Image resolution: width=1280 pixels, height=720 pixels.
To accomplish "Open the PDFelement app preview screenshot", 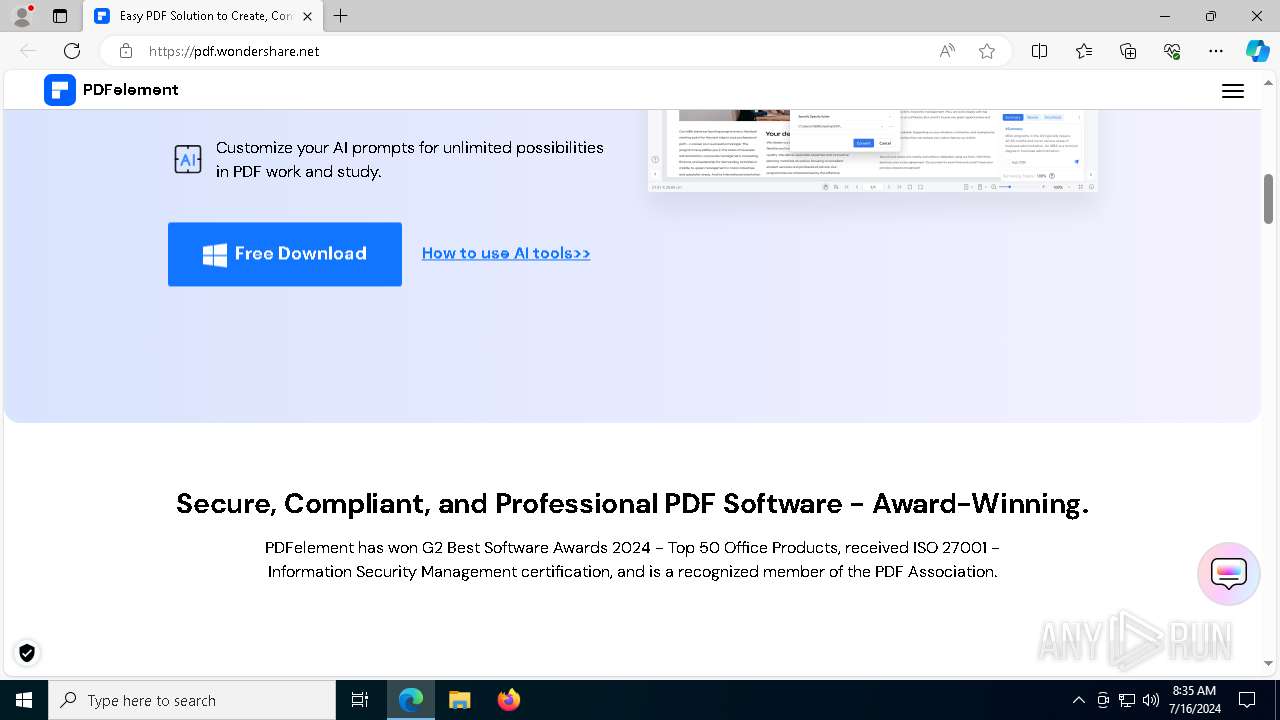I will pos(873,150).
